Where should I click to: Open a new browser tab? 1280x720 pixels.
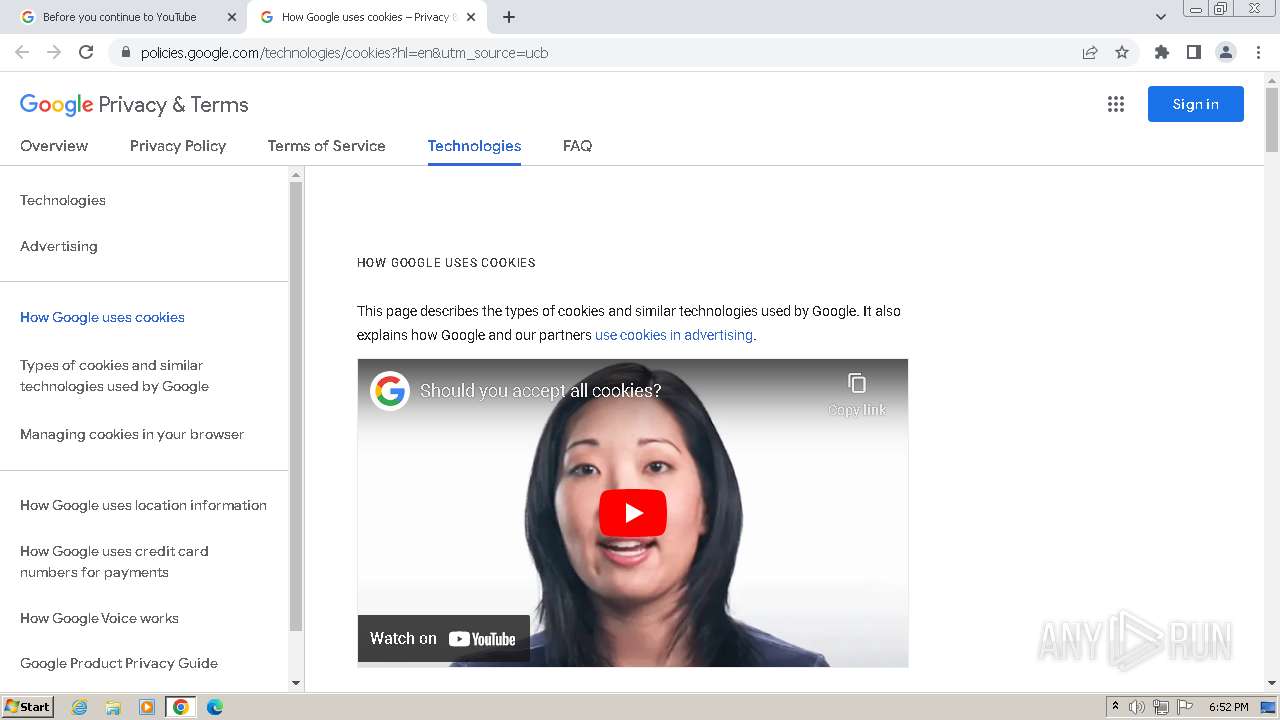509,17
